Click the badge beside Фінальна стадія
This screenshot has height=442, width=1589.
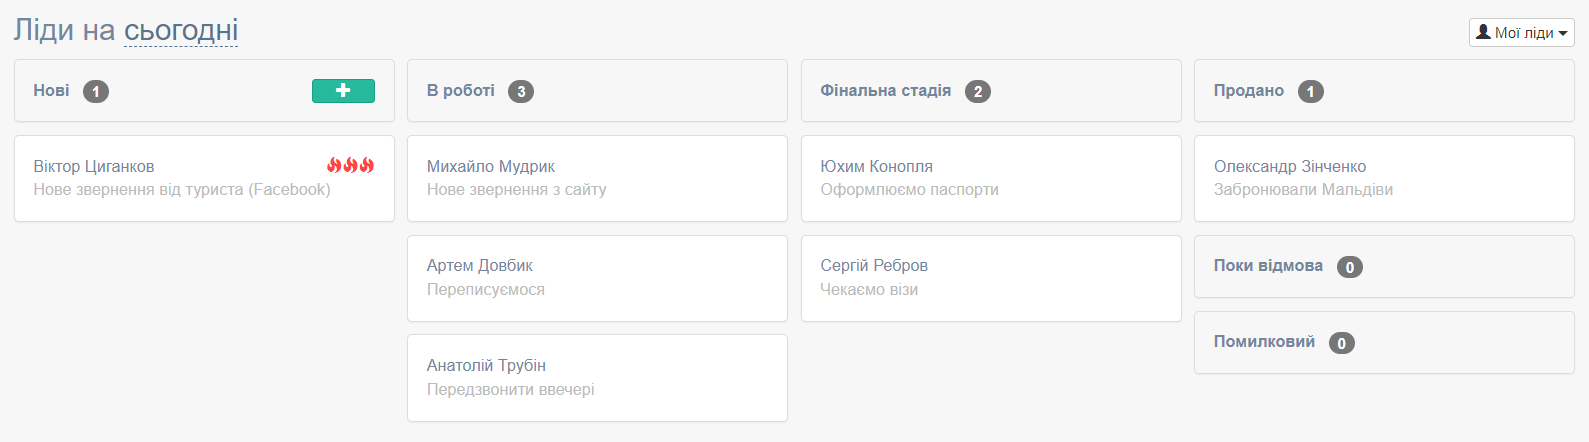[x=978, y=92]
